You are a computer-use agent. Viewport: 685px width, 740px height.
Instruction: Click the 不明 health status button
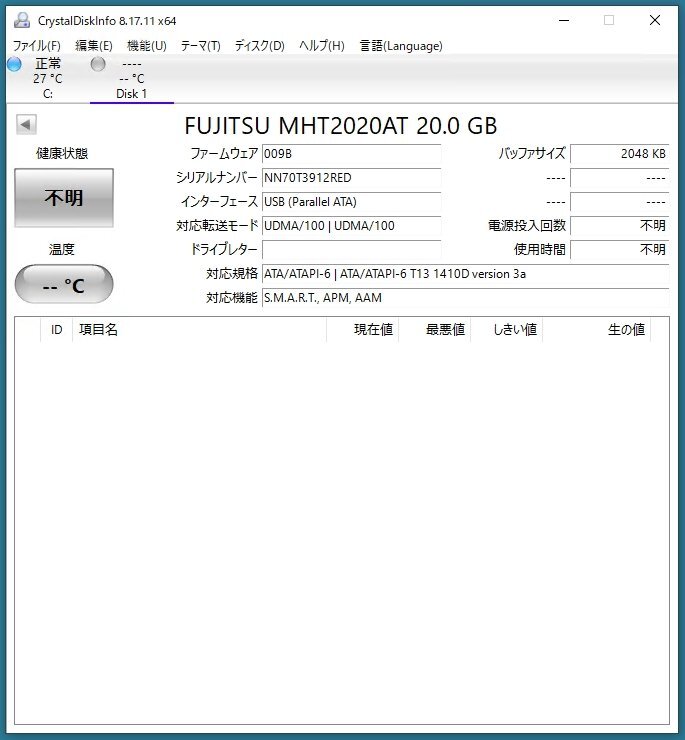(x=64, y=198)
